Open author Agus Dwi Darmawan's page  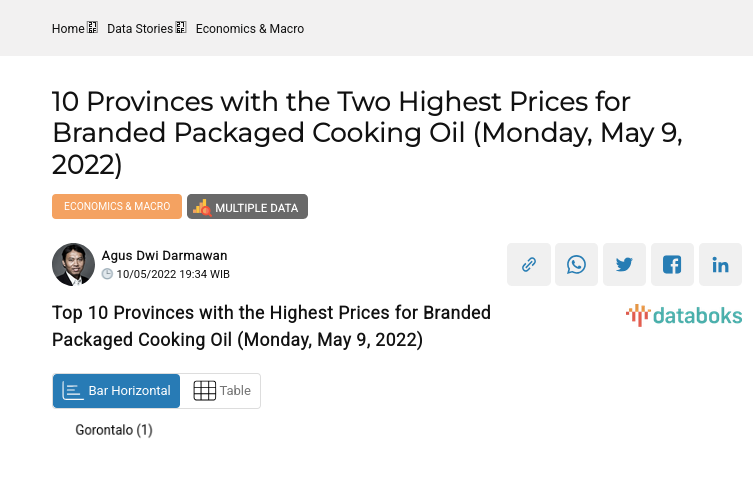coord(164,256)
